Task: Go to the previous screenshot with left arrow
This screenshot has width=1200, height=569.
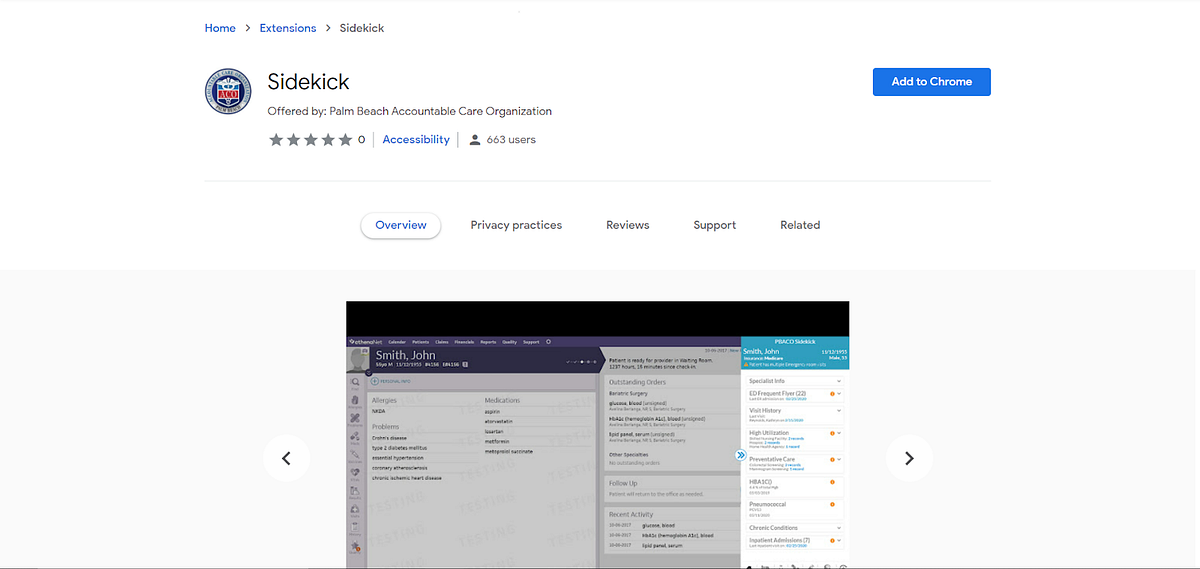Action: click(x=286, y=458)
